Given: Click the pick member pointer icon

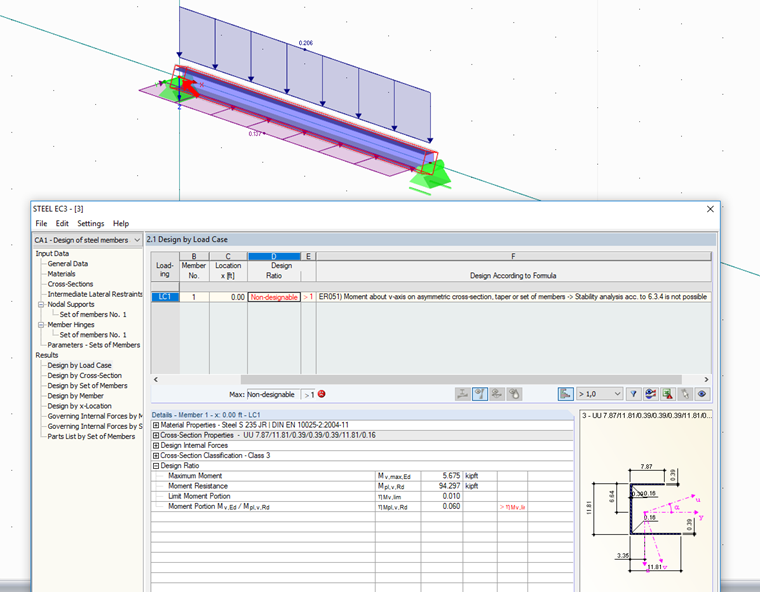Looking at the screenshot, I should pos(685,394).
